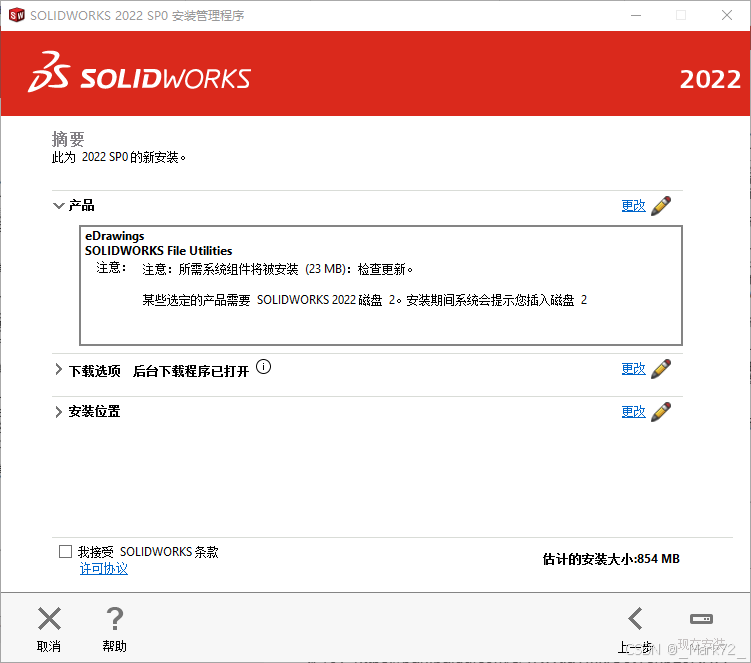Image resolution: width=751 pixels, height=663 pixels.
Task: Open 帮助 help question mark
Action: (114, 618)
